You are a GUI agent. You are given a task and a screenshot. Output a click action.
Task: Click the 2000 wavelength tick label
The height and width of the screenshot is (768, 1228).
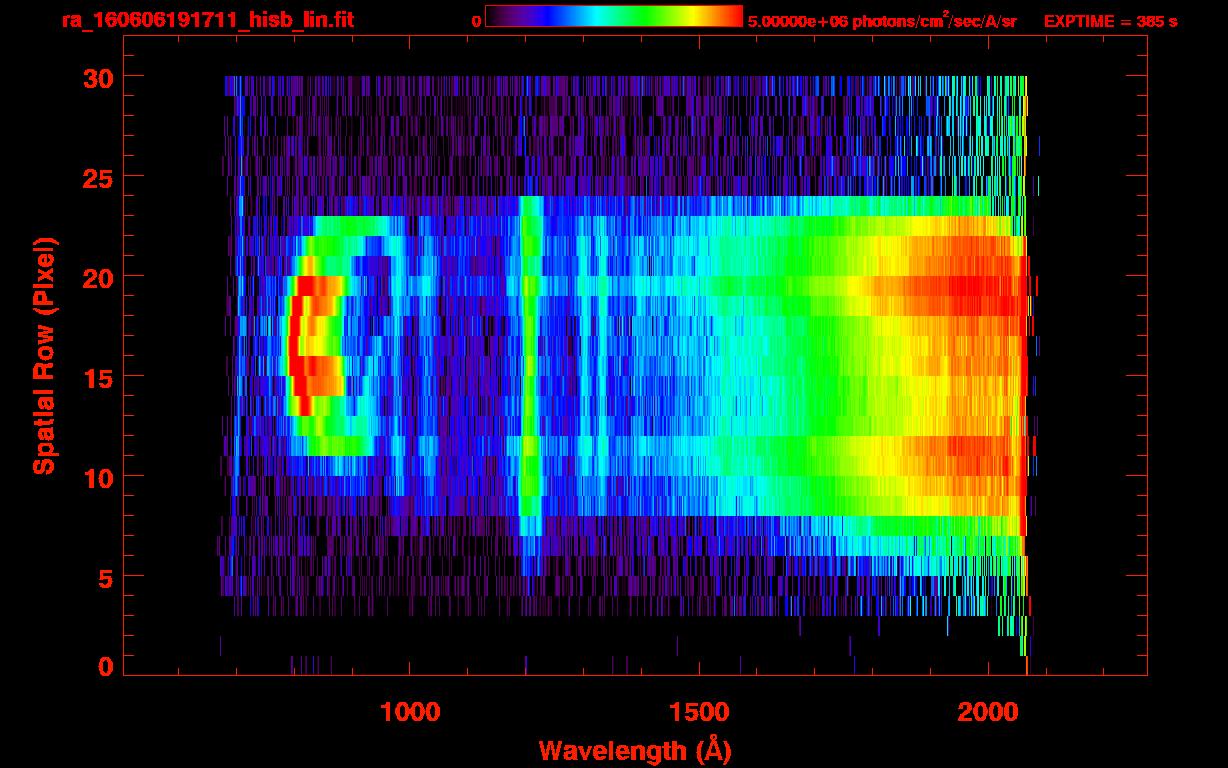[x=987, y=712]
